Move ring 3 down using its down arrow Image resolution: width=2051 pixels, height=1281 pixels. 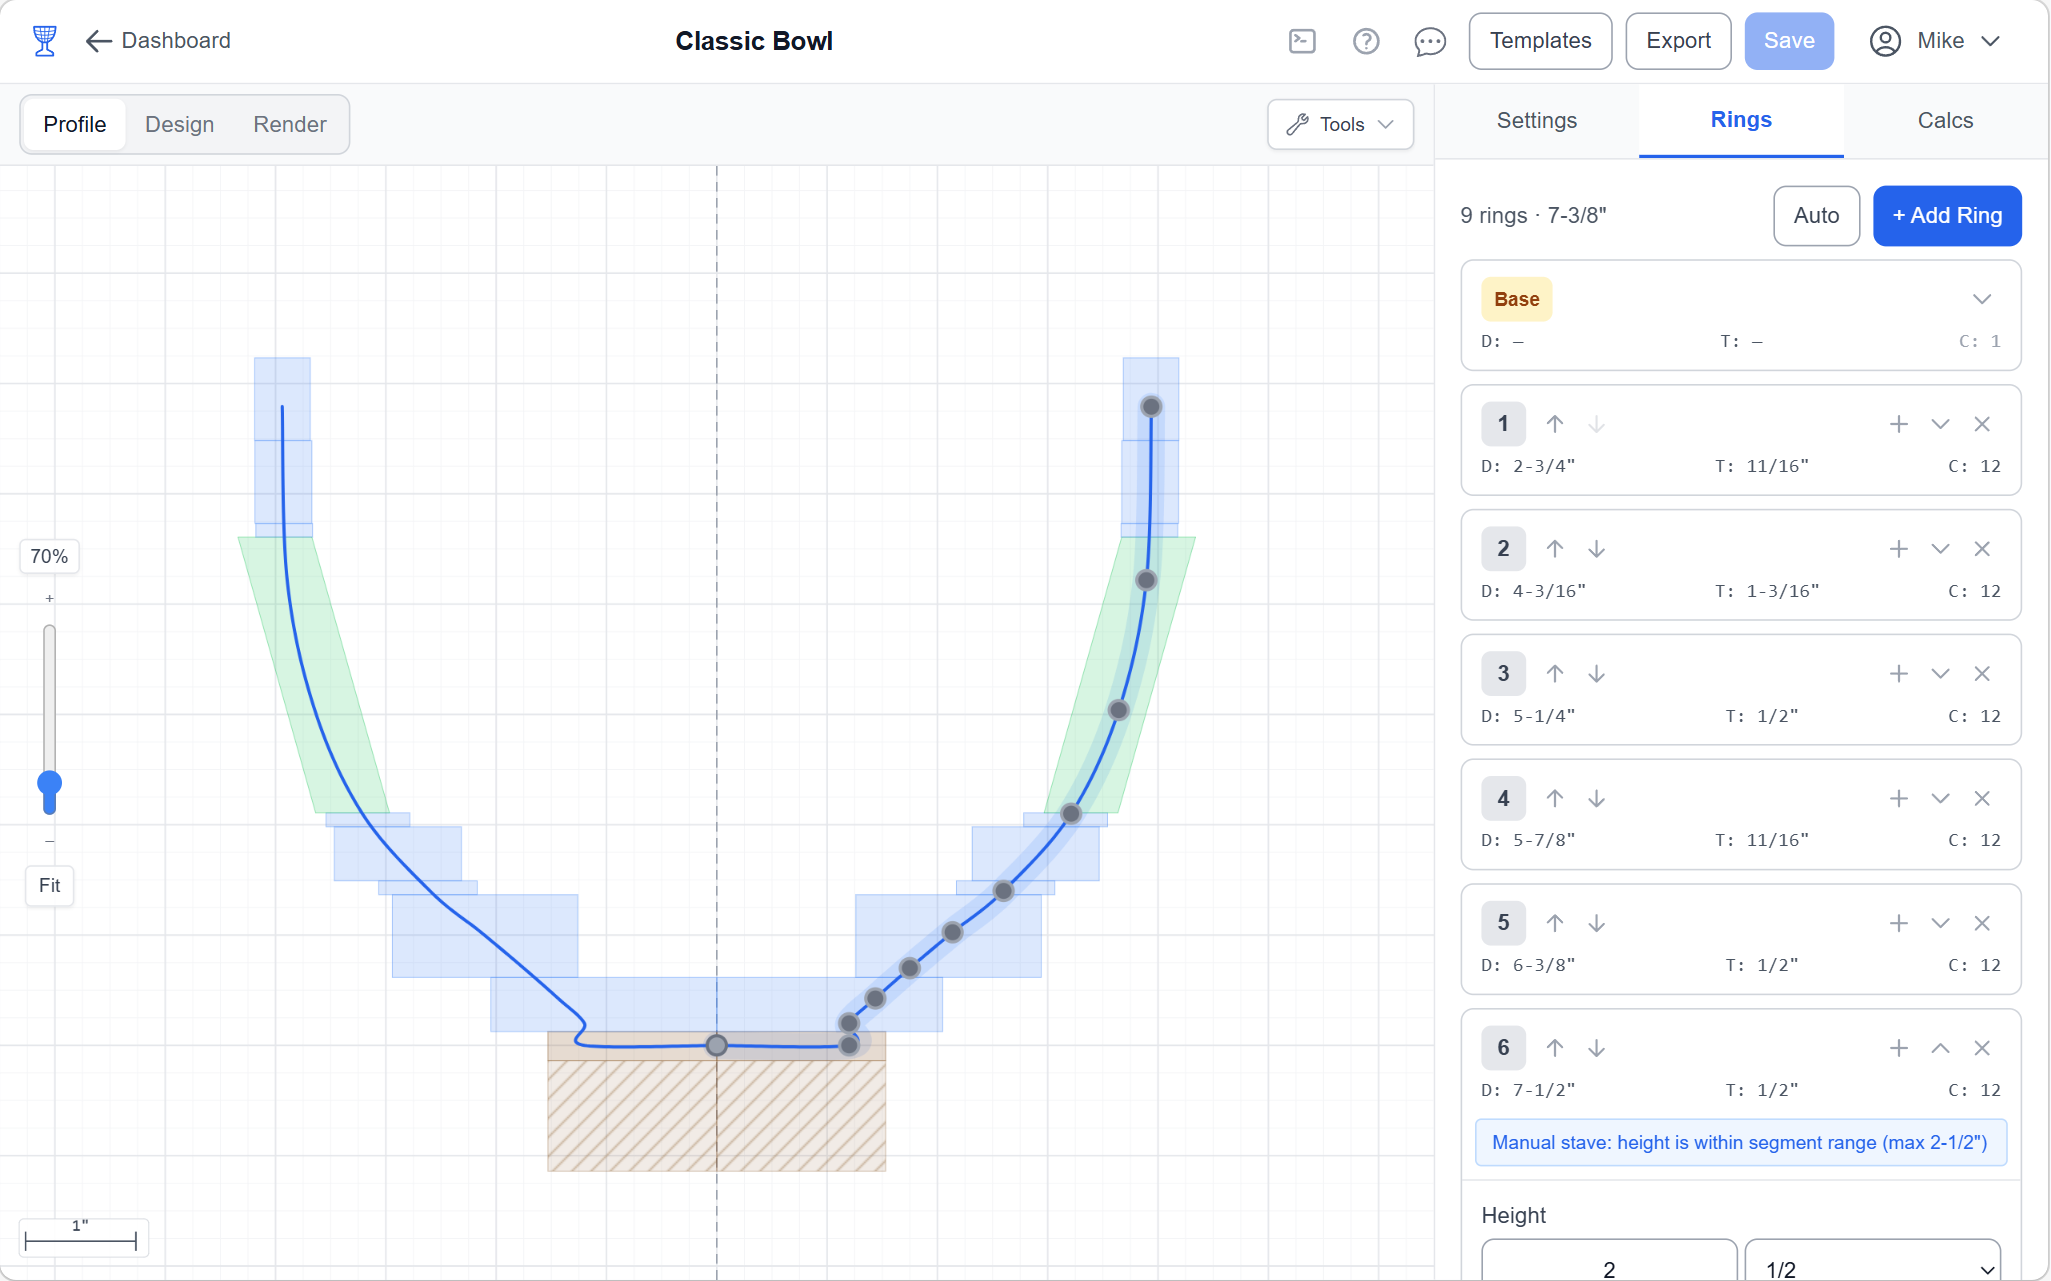point(1596,673)
